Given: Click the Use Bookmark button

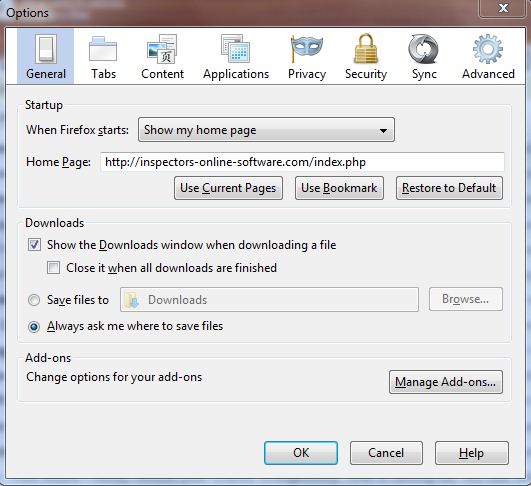Looking at the screenshot, I should (x=339, y=188).
